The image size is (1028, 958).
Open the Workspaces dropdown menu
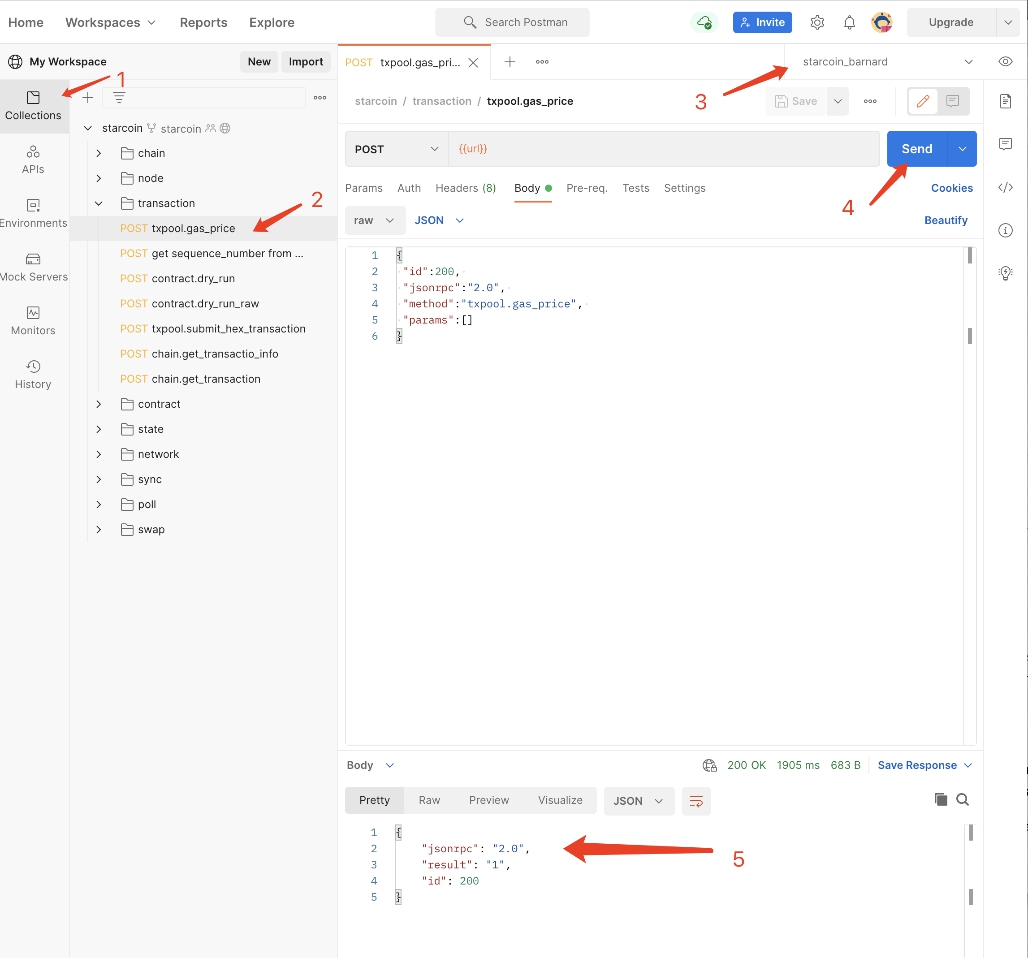[110, 22]
